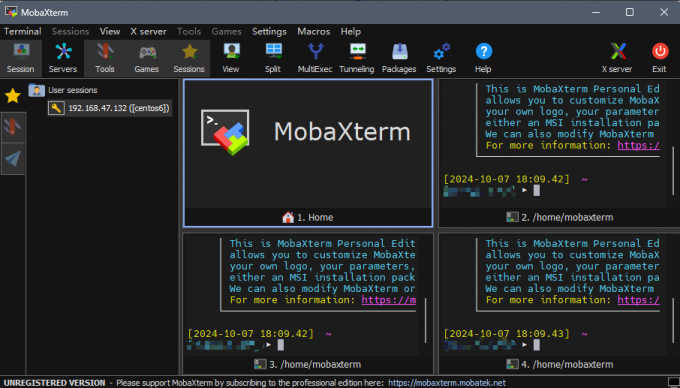680x388 pixels.
Task: Open the Tools menu
Action: [189, 31]
